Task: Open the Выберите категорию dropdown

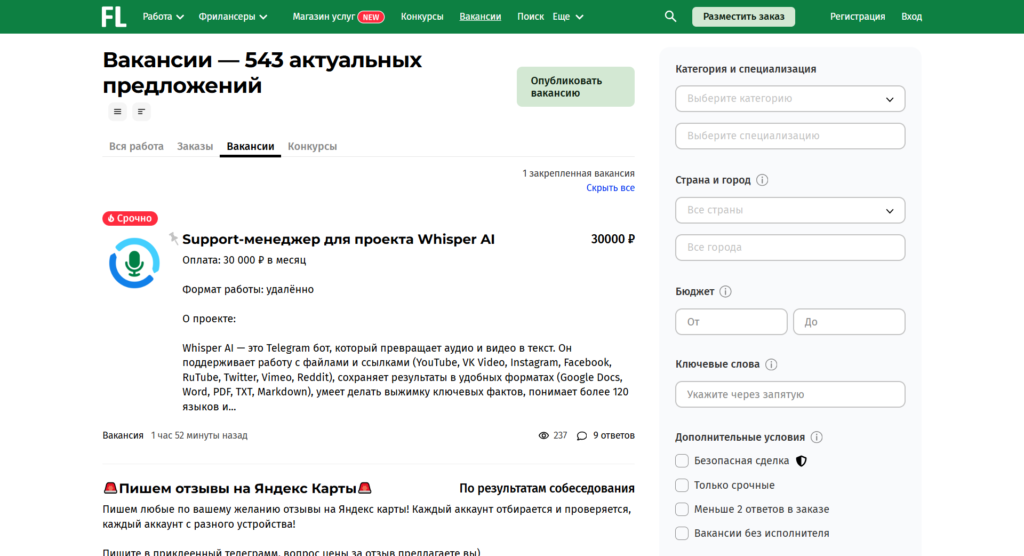Action: tap(790, 99)
